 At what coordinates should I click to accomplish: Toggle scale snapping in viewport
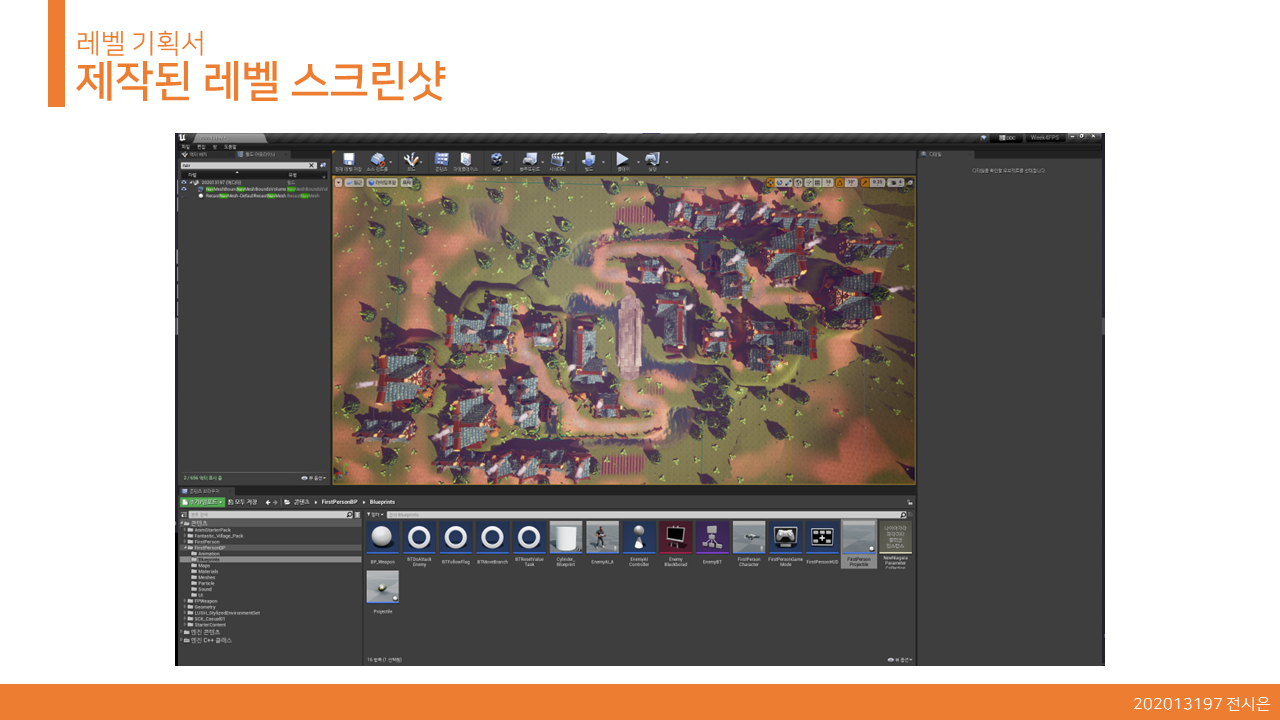click(865, 183)
